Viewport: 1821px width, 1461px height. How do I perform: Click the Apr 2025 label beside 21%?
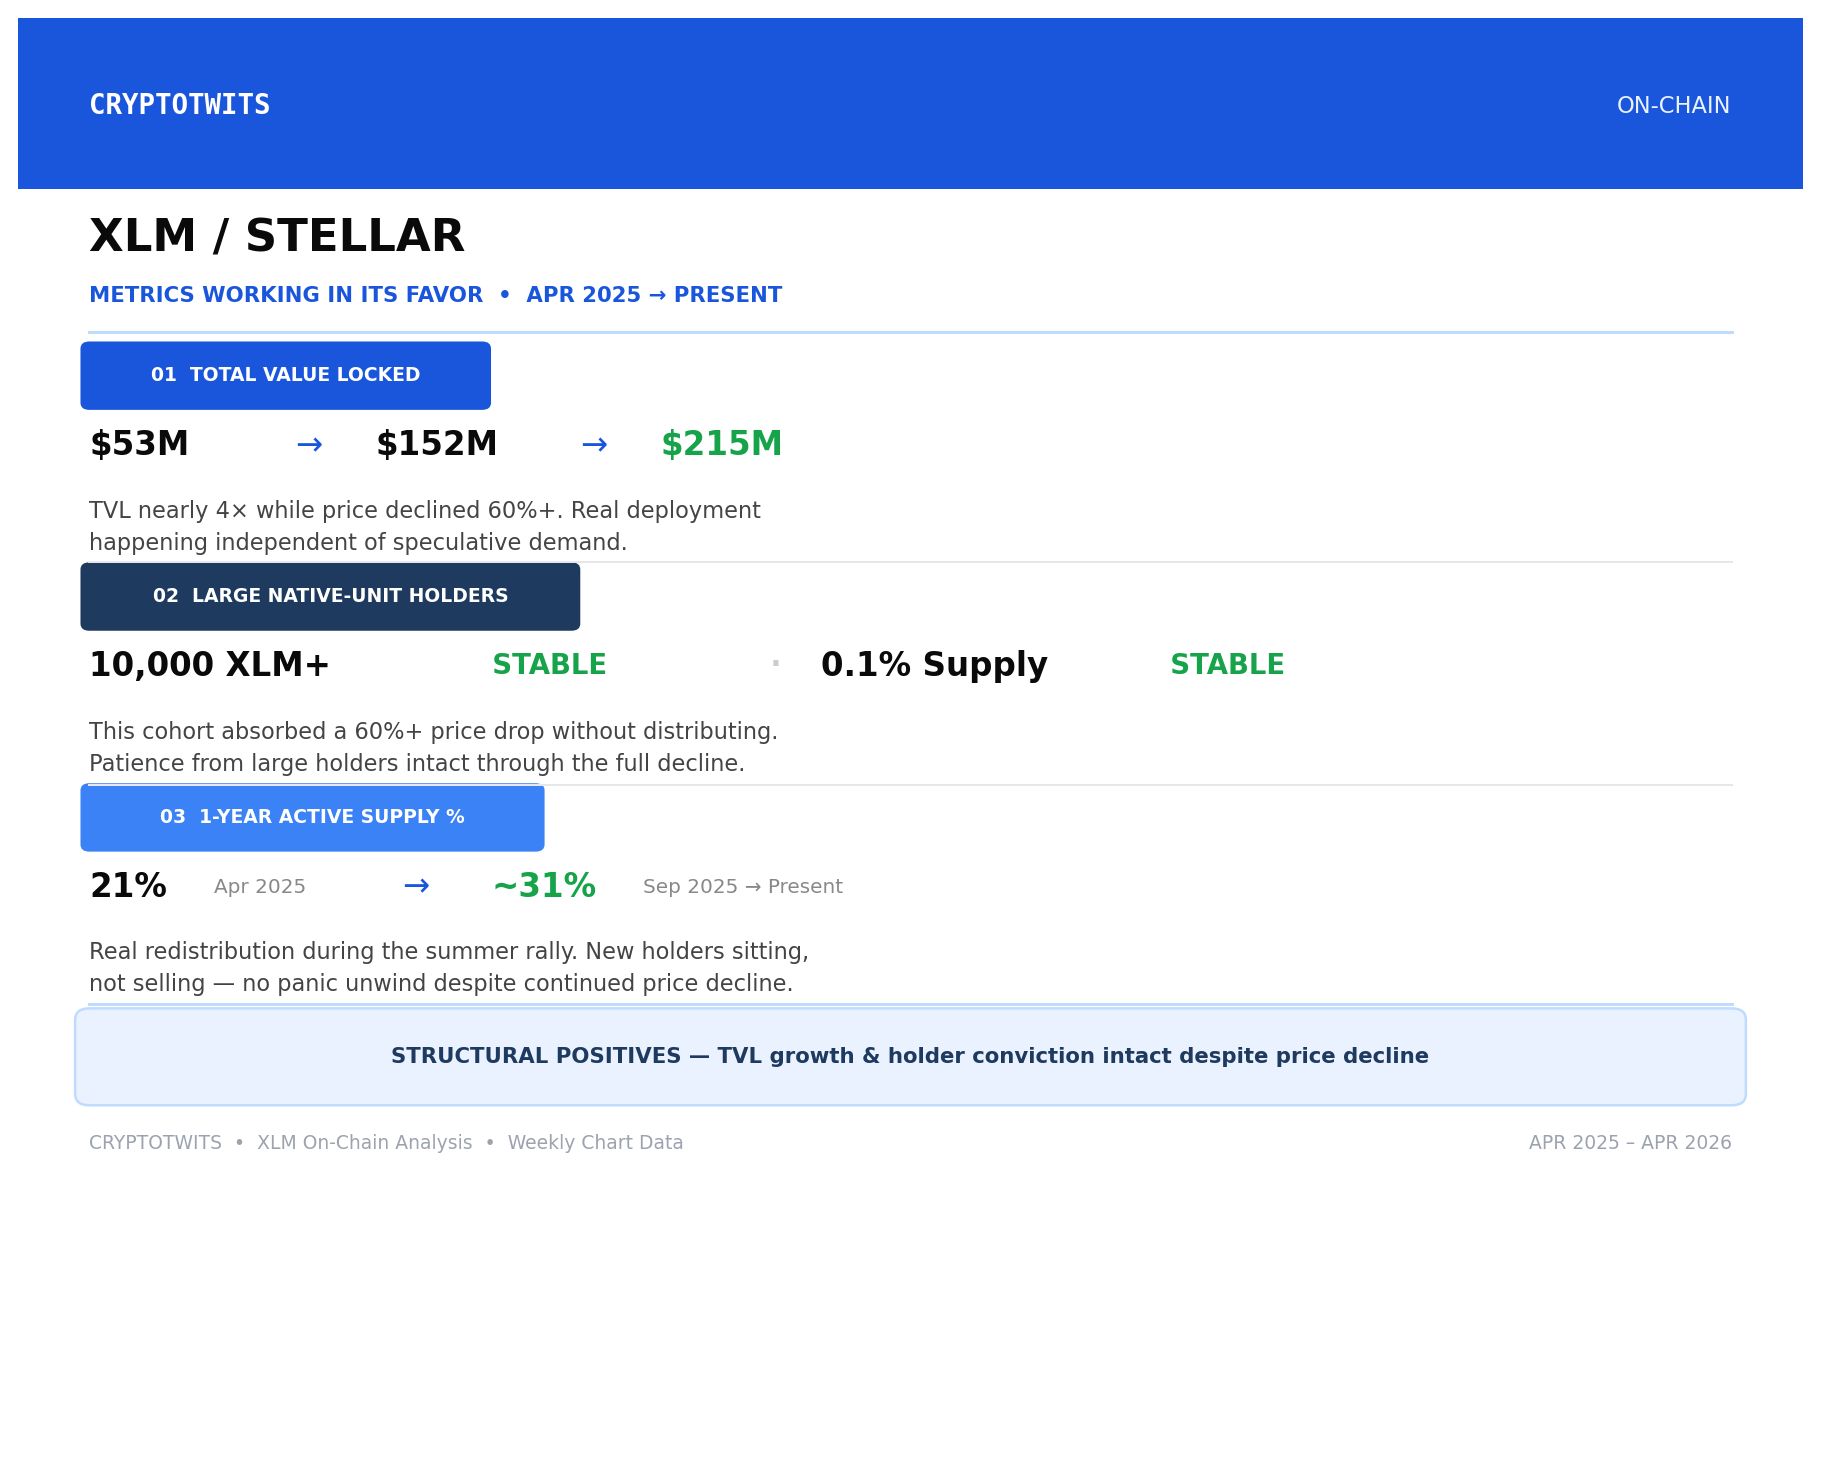(260, 887)
